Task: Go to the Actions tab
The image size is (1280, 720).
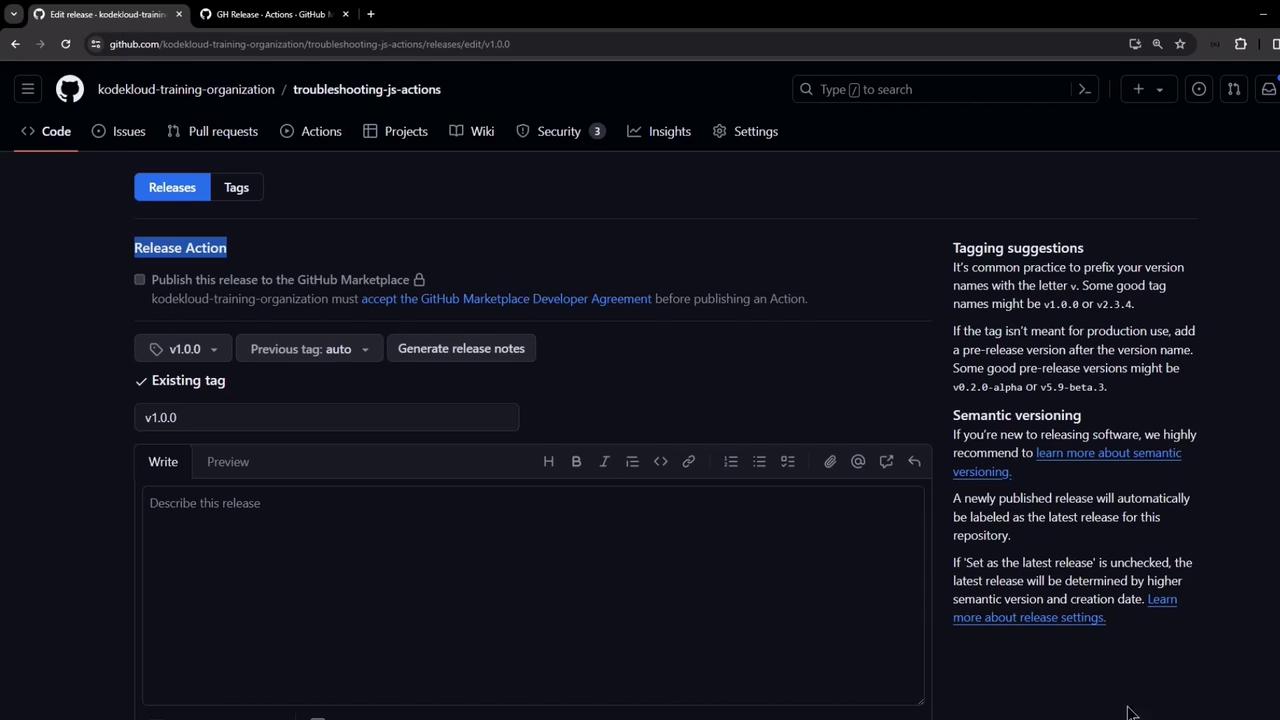Action: (x=311, y=131)
